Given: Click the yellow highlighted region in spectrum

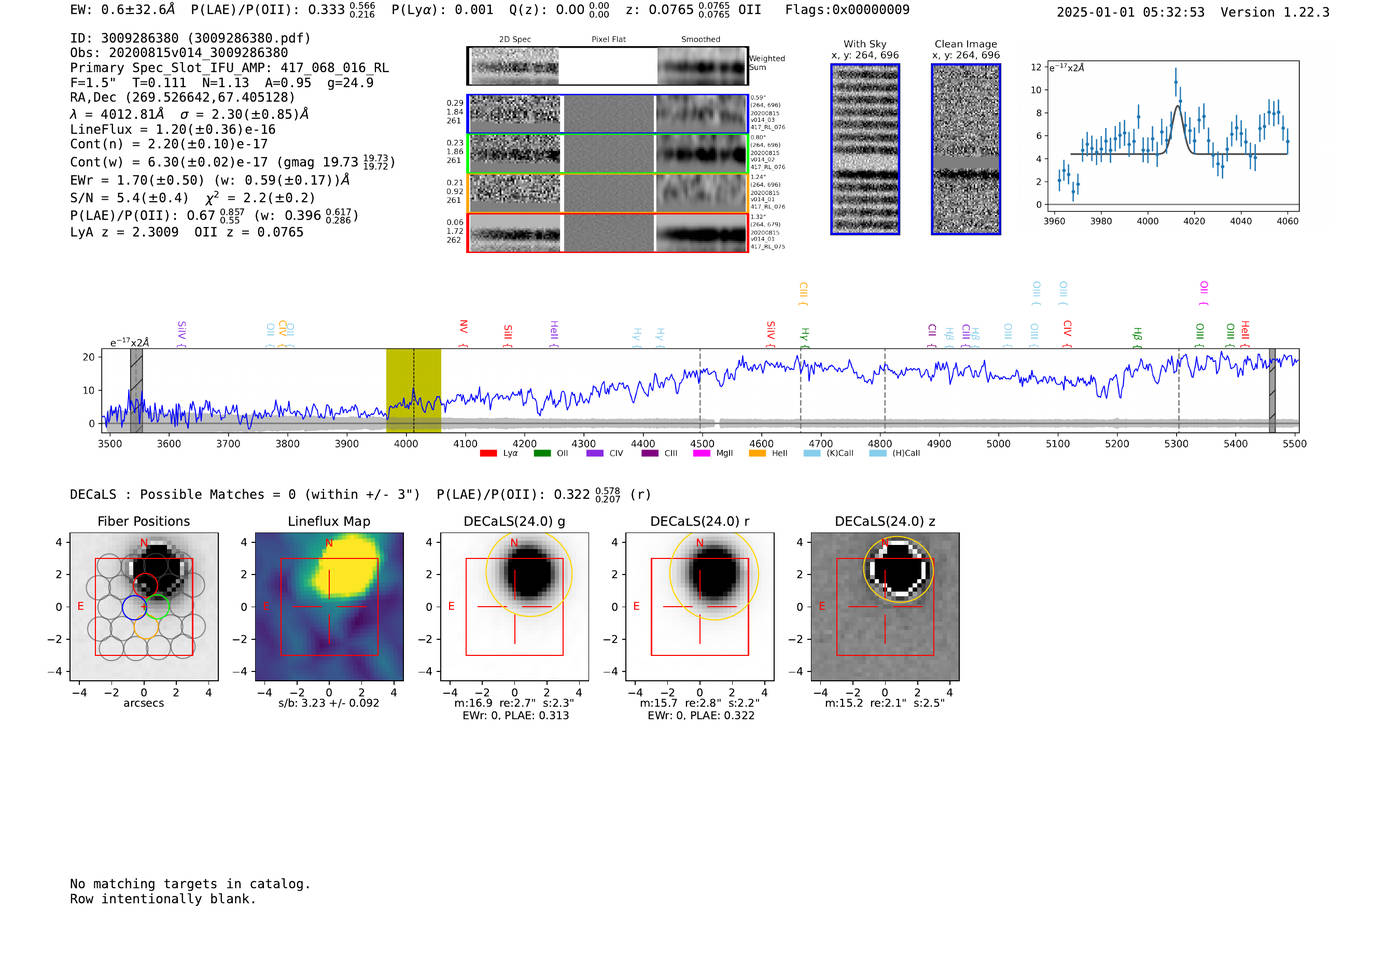Looking at the screenshot, I should 414,391.
